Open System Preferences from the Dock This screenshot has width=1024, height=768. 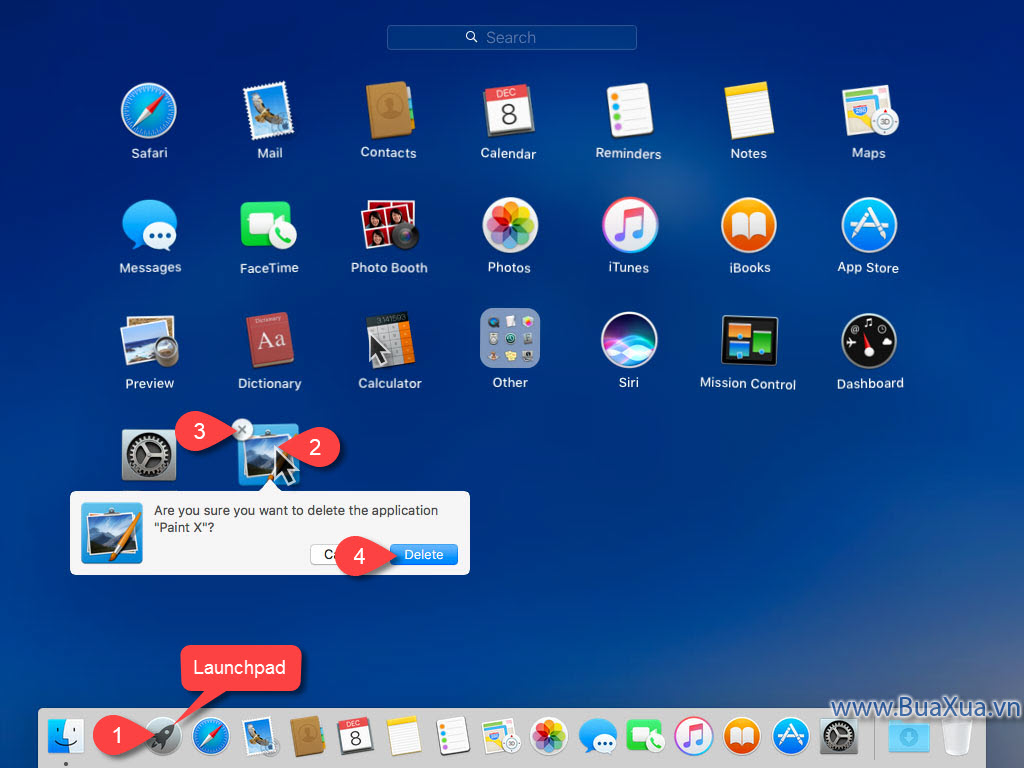[x=839, y=736]
